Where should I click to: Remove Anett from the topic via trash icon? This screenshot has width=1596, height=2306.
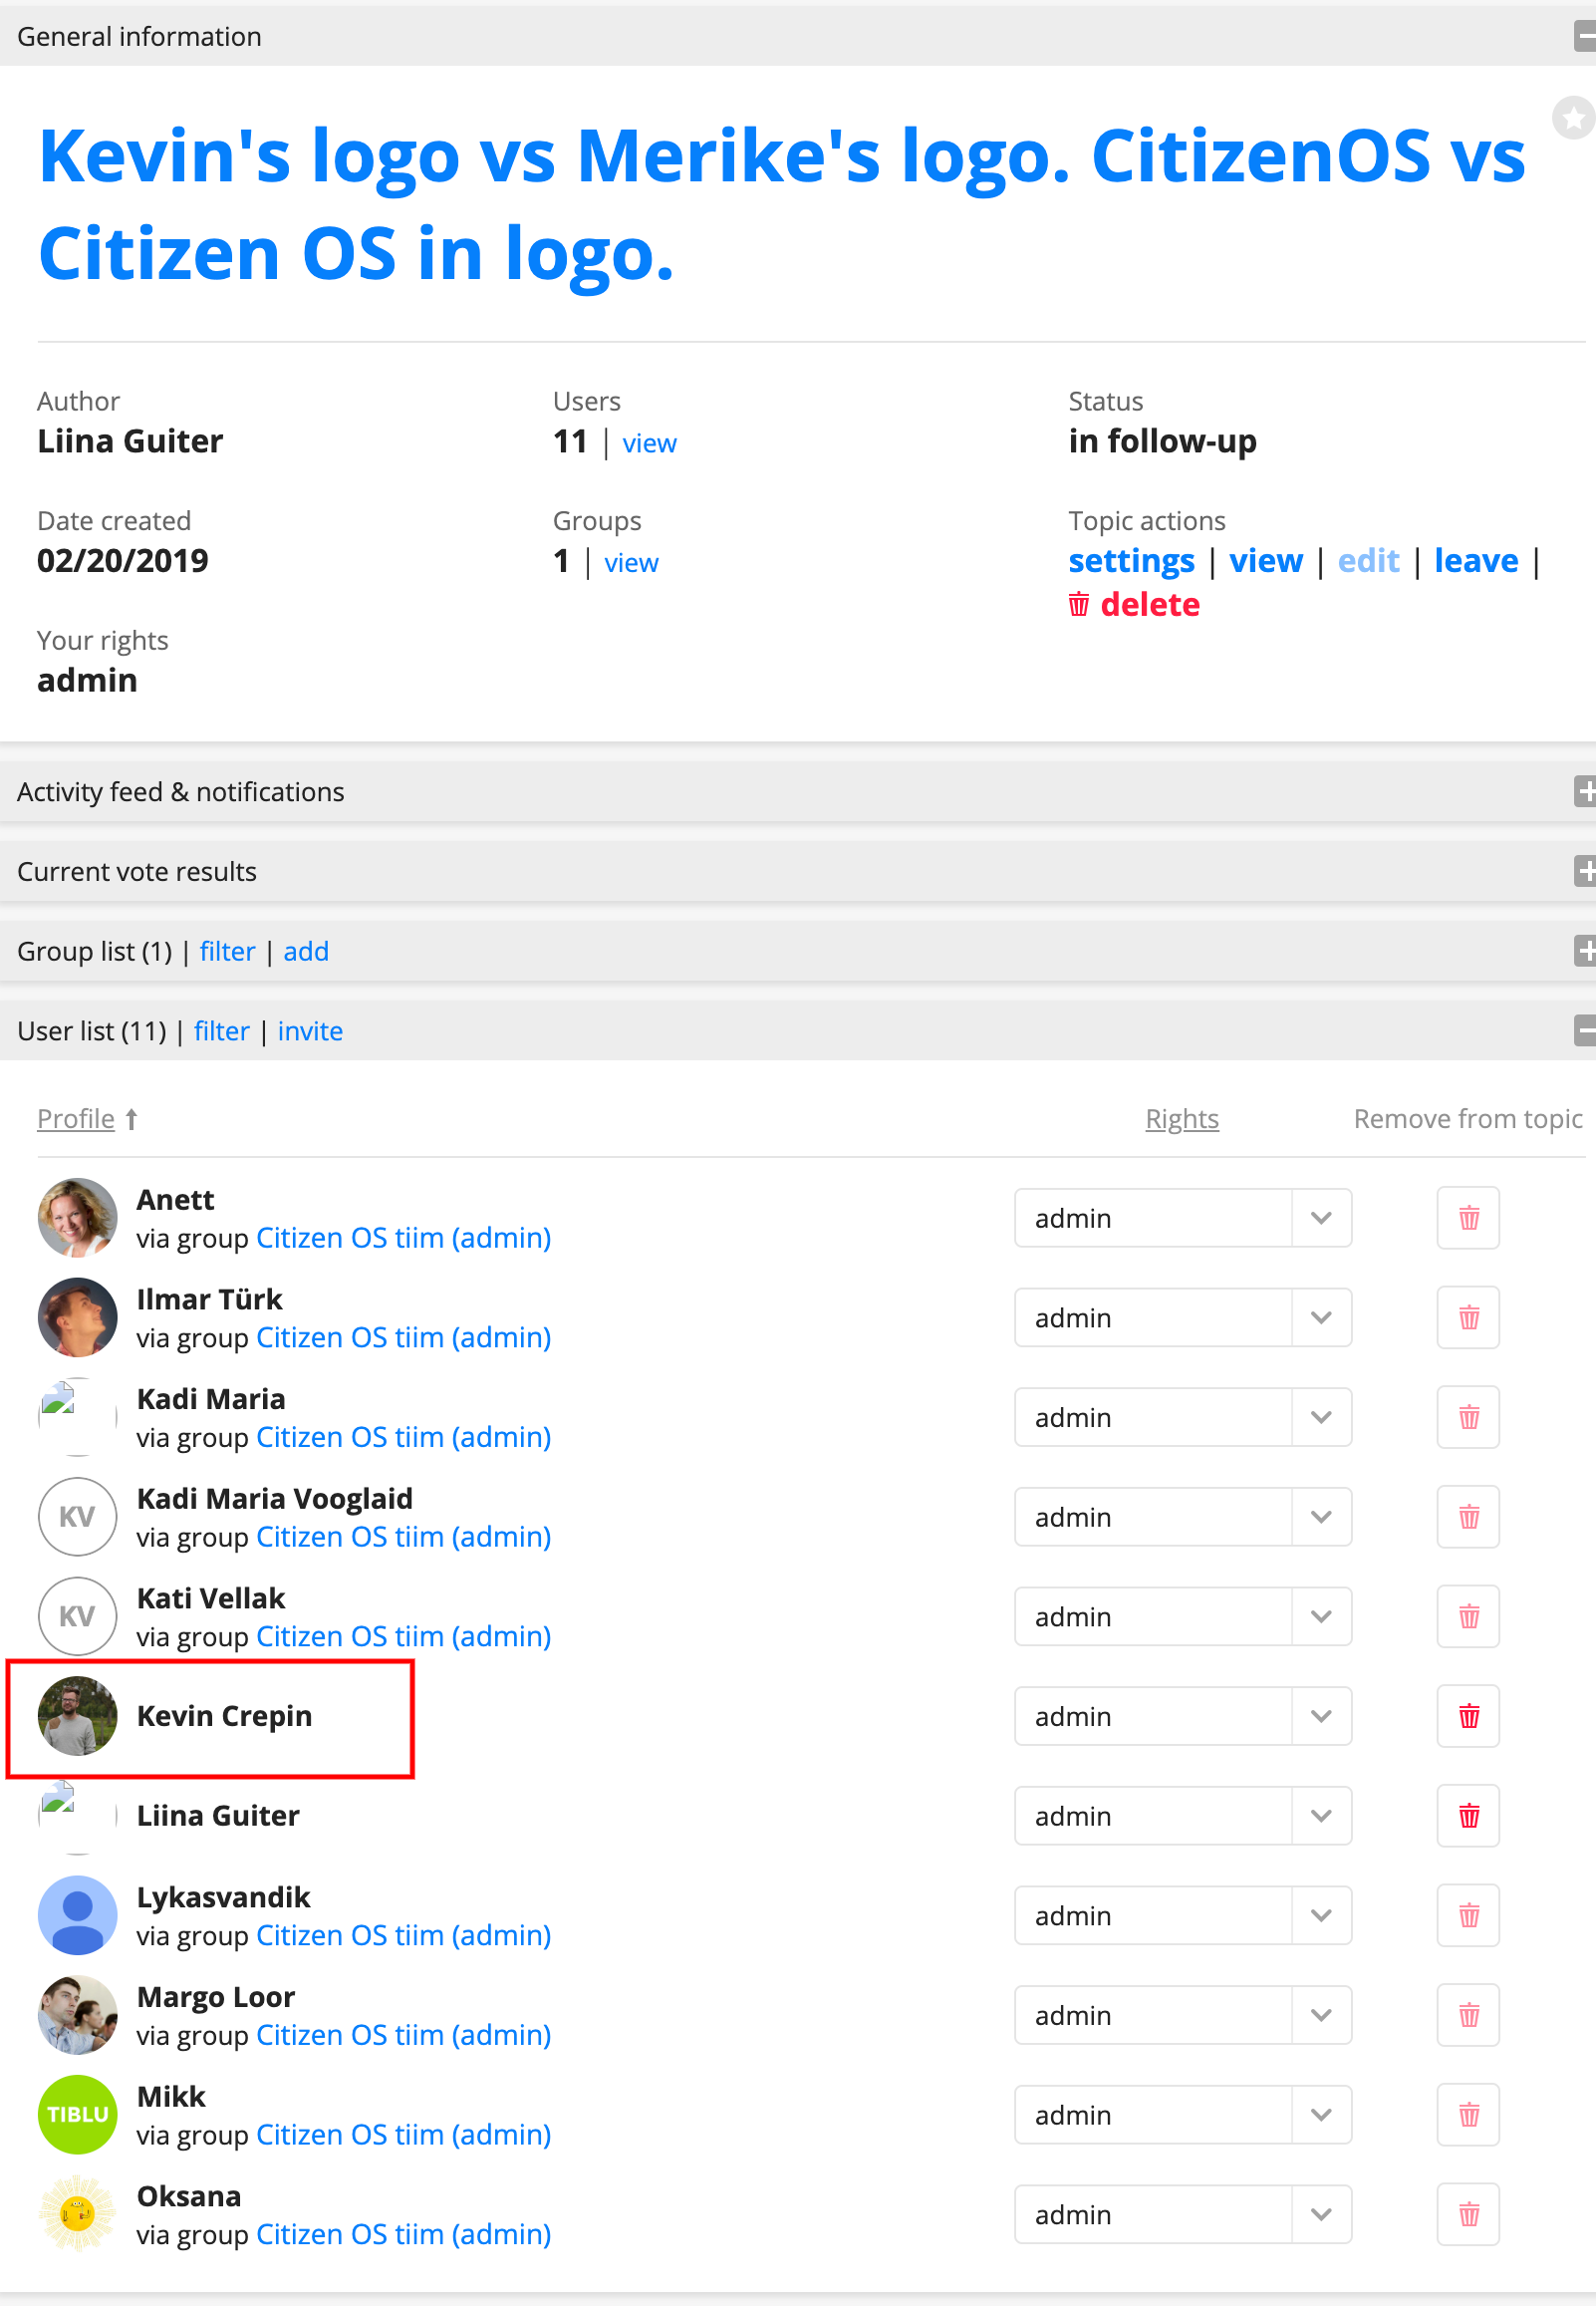click(1468, 1218)
